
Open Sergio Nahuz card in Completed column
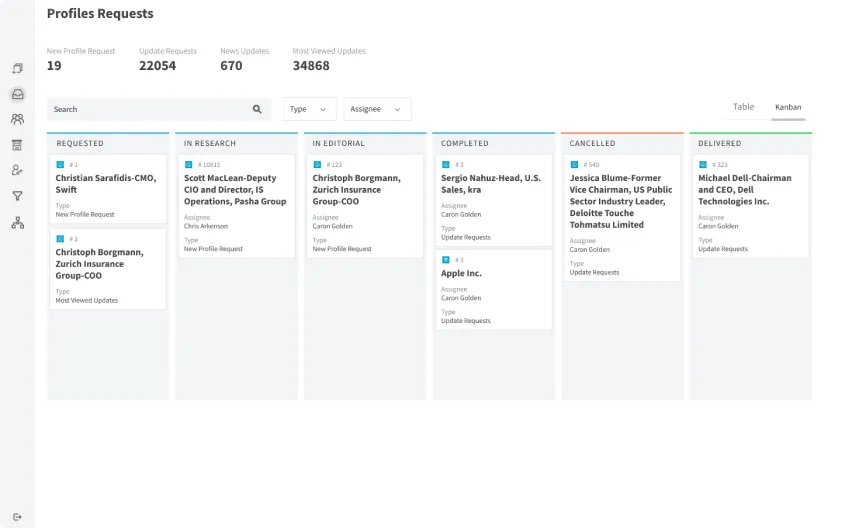(493, 184)
